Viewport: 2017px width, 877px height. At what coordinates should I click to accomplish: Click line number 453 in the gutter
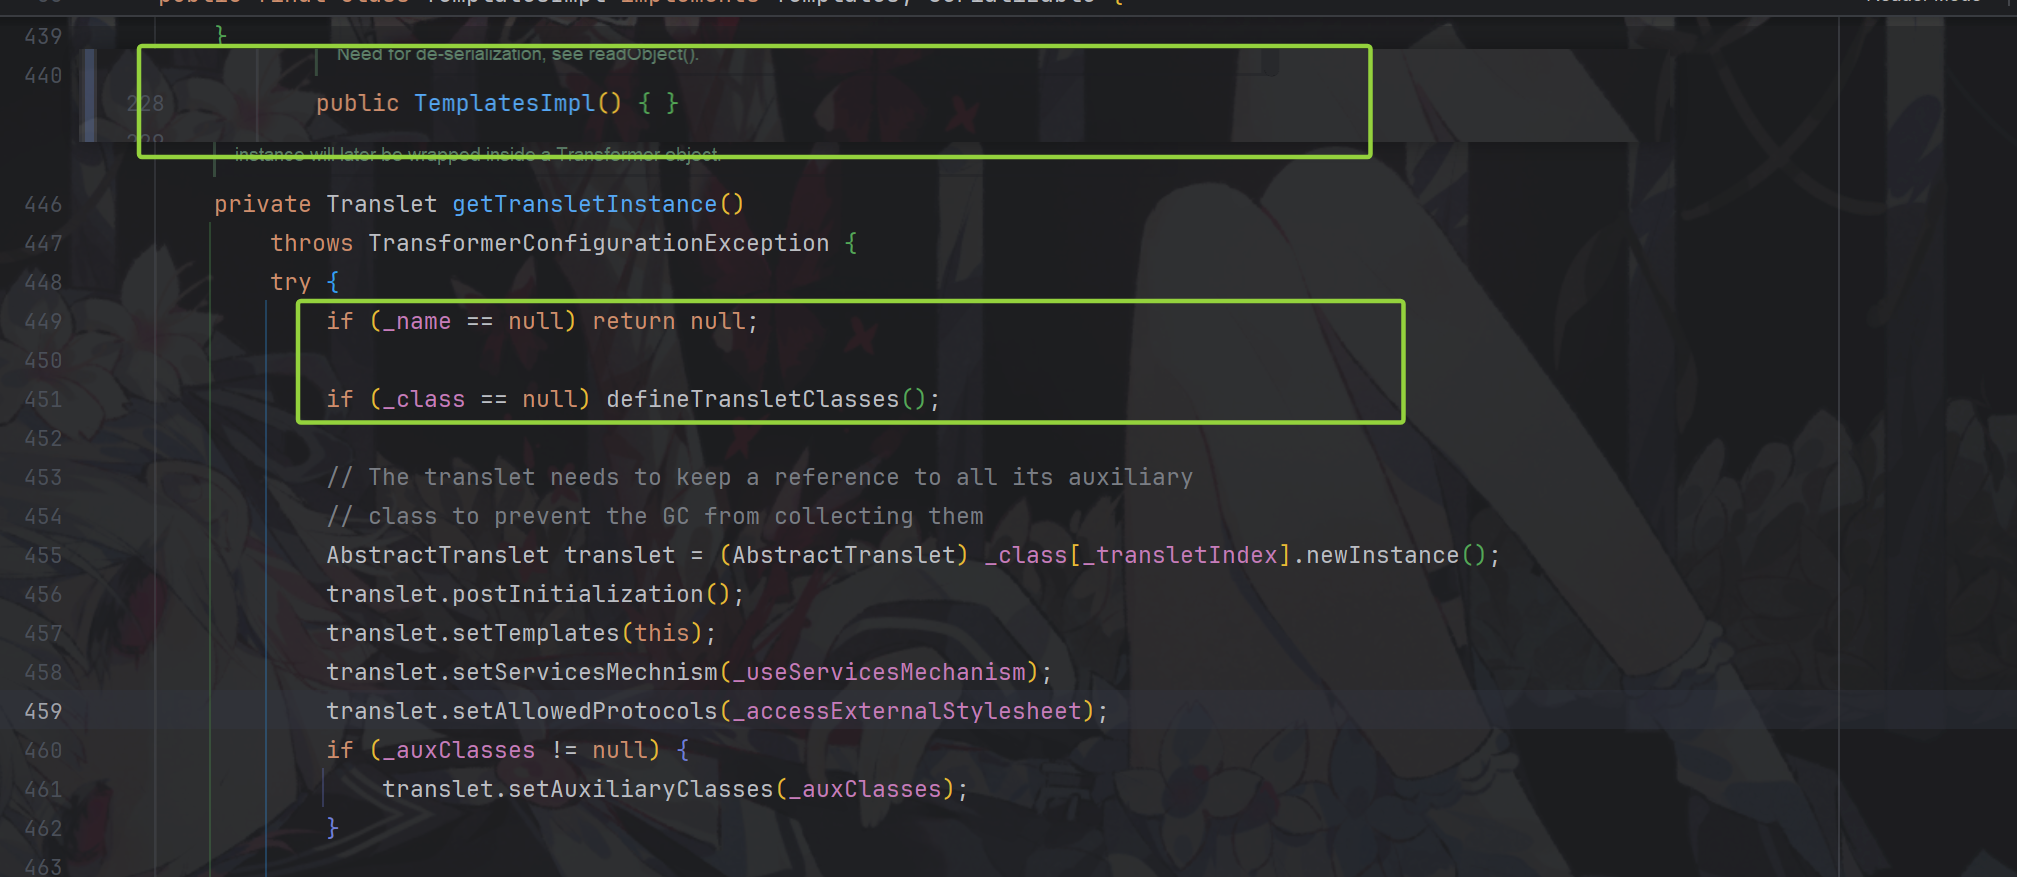tap(43, 477)
